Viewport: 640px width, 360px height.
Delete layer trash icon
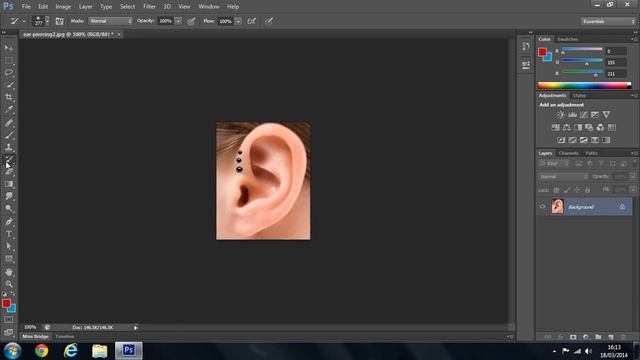[x=623, y=337]
